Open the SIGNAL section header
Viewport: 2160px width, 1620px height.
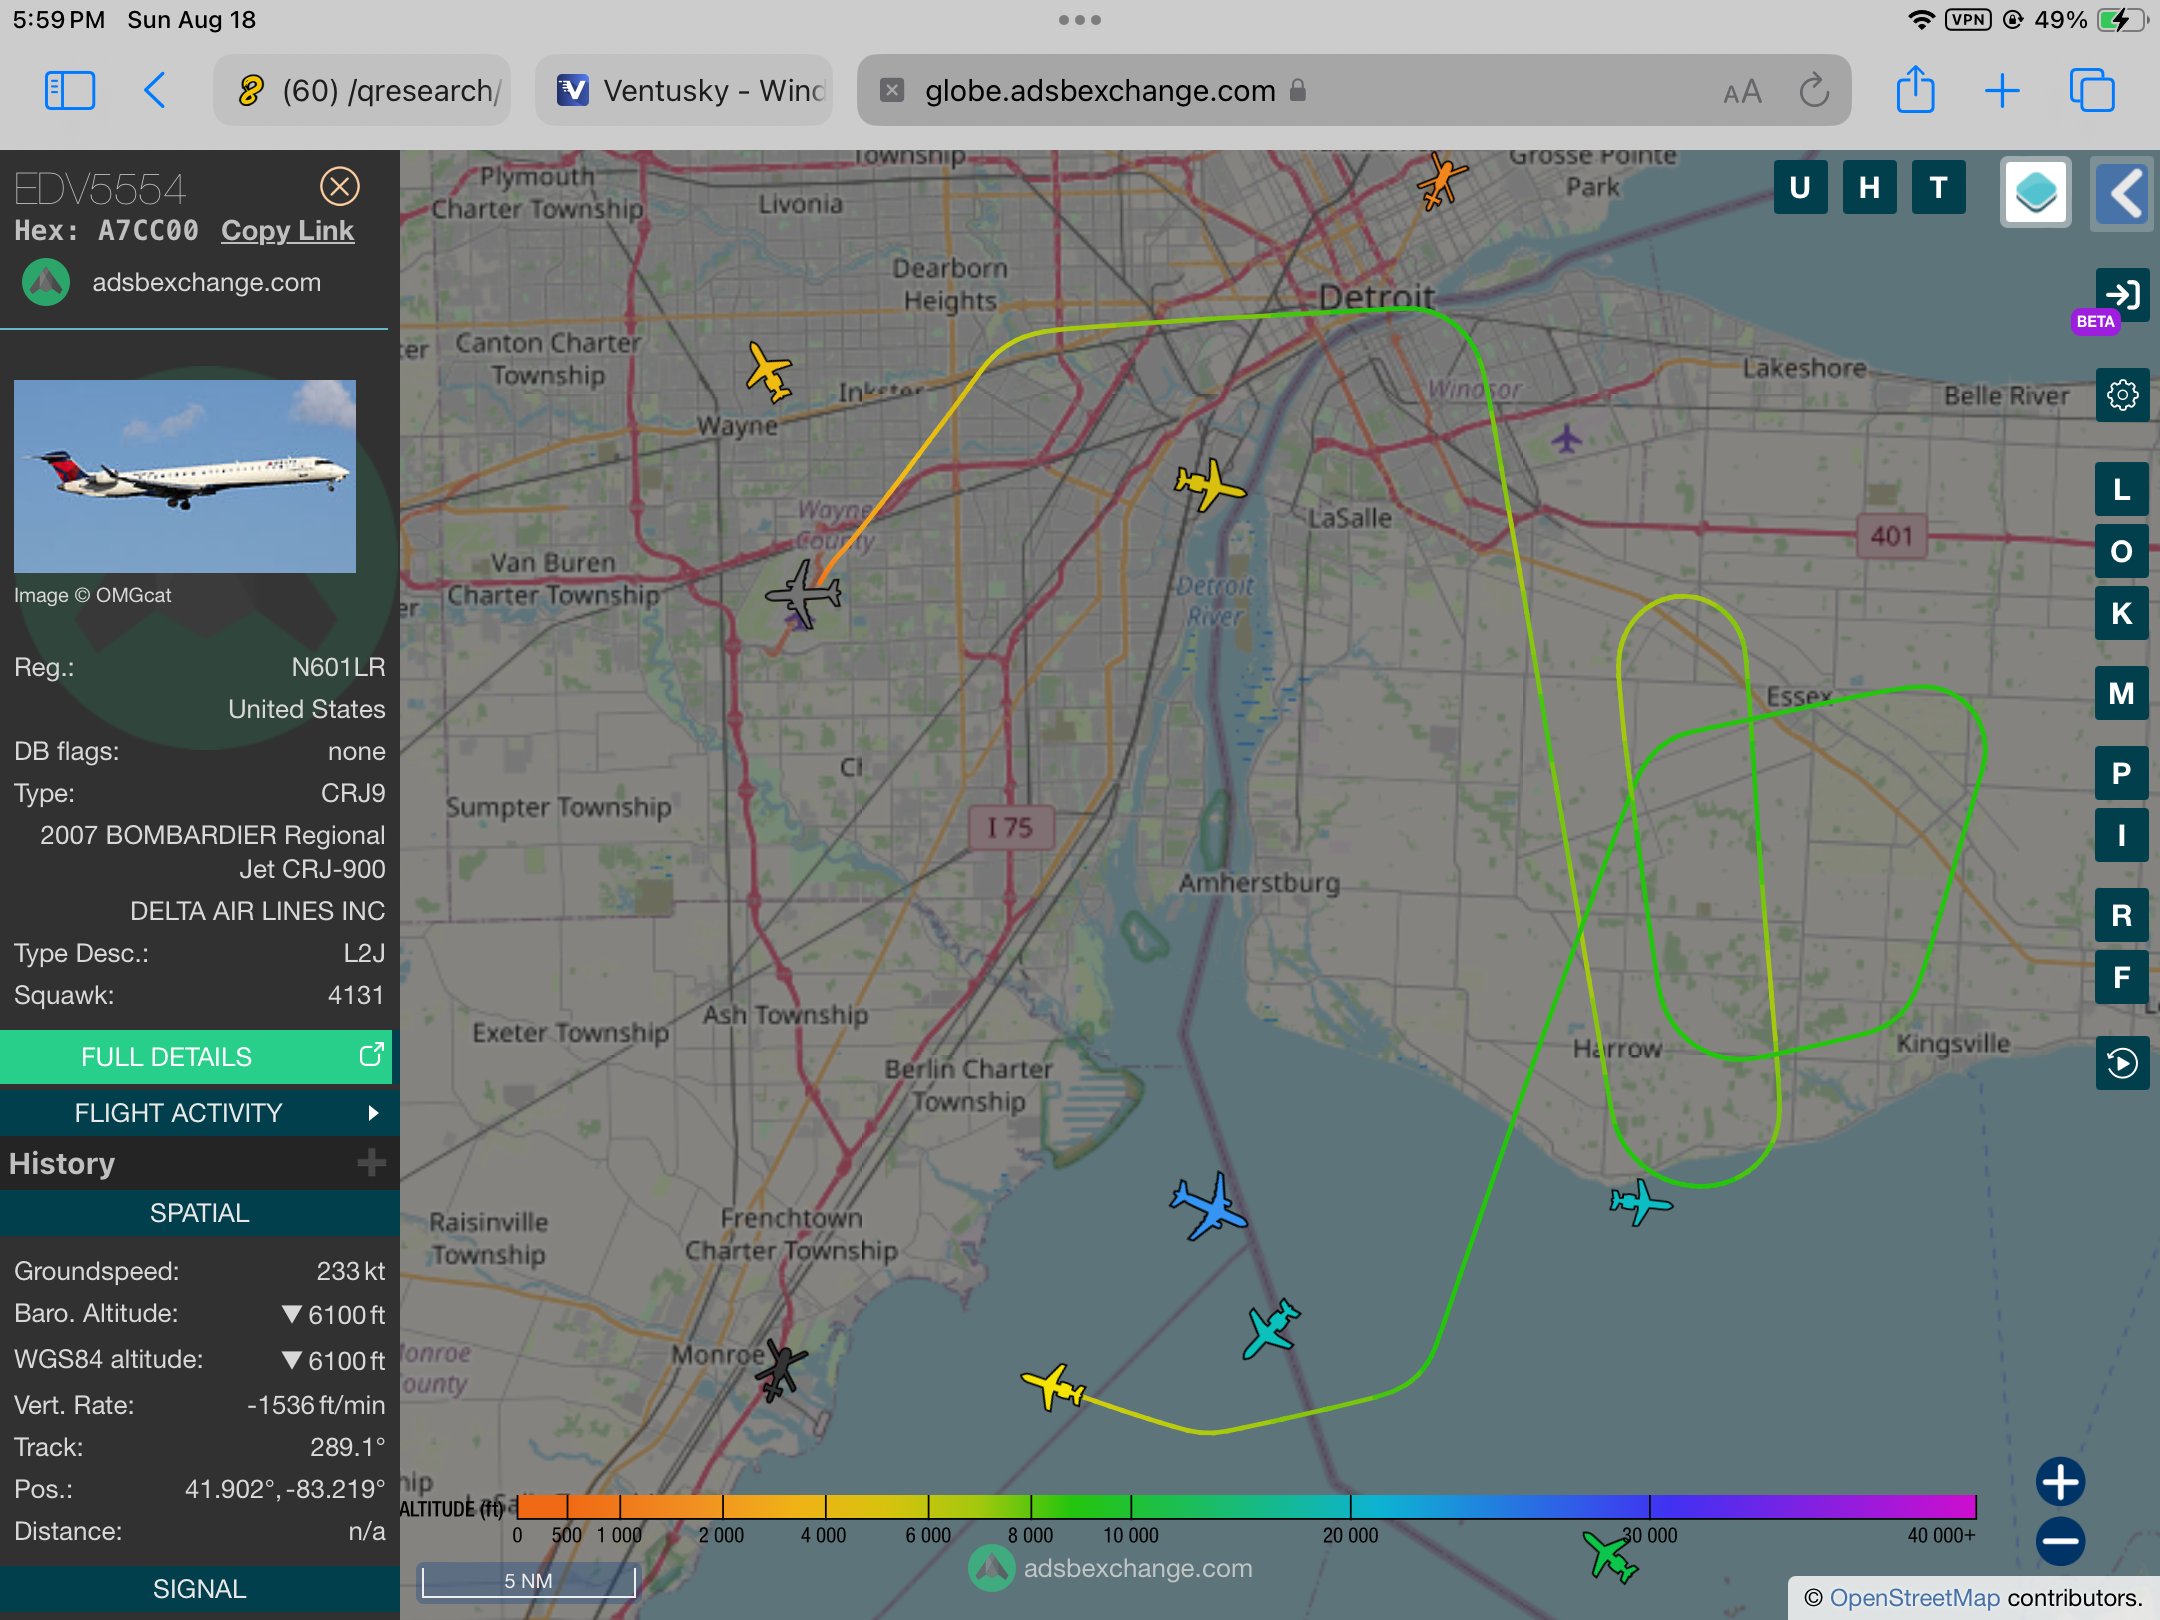click(x=199, y=1589)
